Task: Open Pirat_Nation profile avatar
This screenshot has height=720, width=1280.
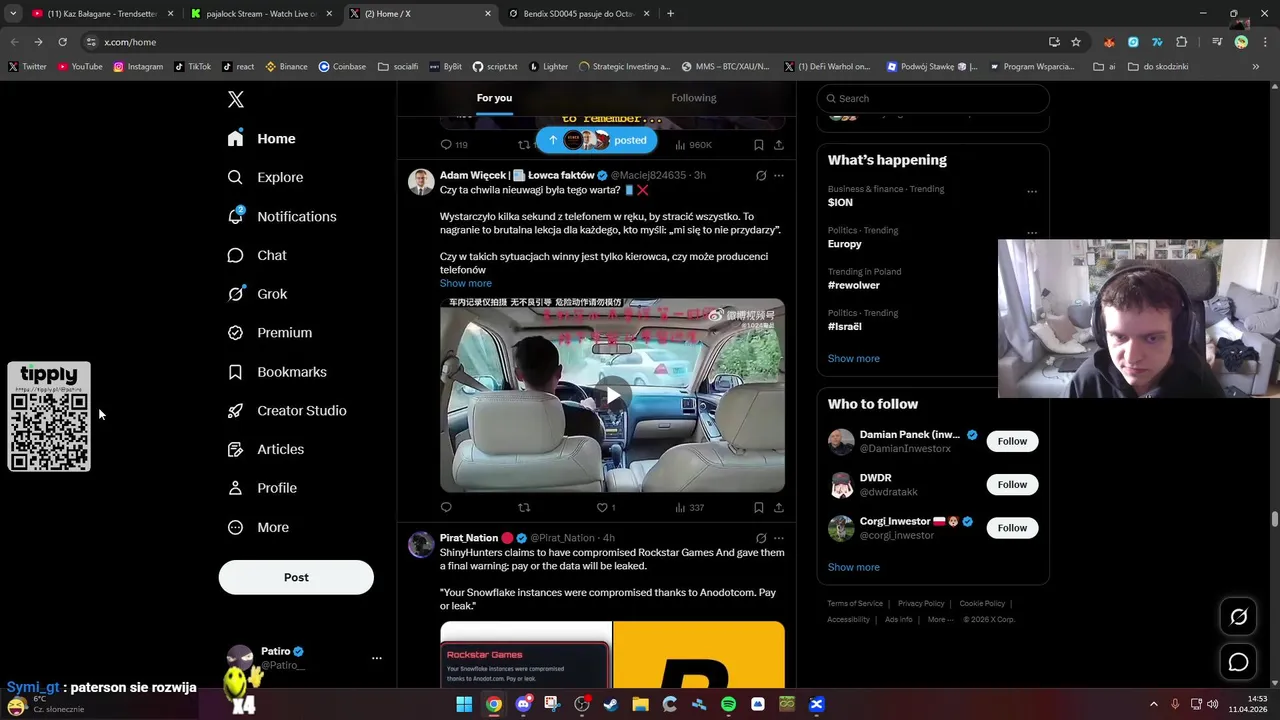Action: [421, 544]
